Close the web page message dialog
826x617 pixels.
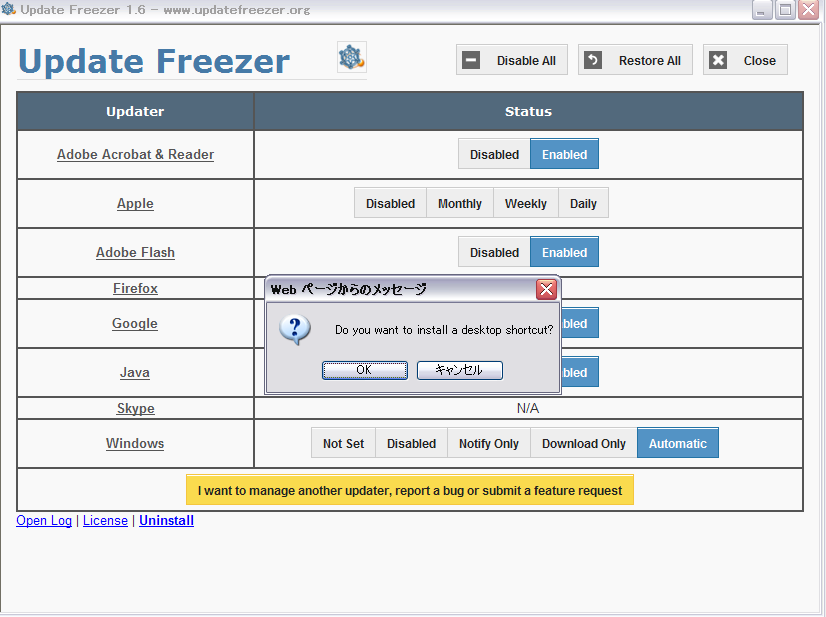(x=546, y=289)
